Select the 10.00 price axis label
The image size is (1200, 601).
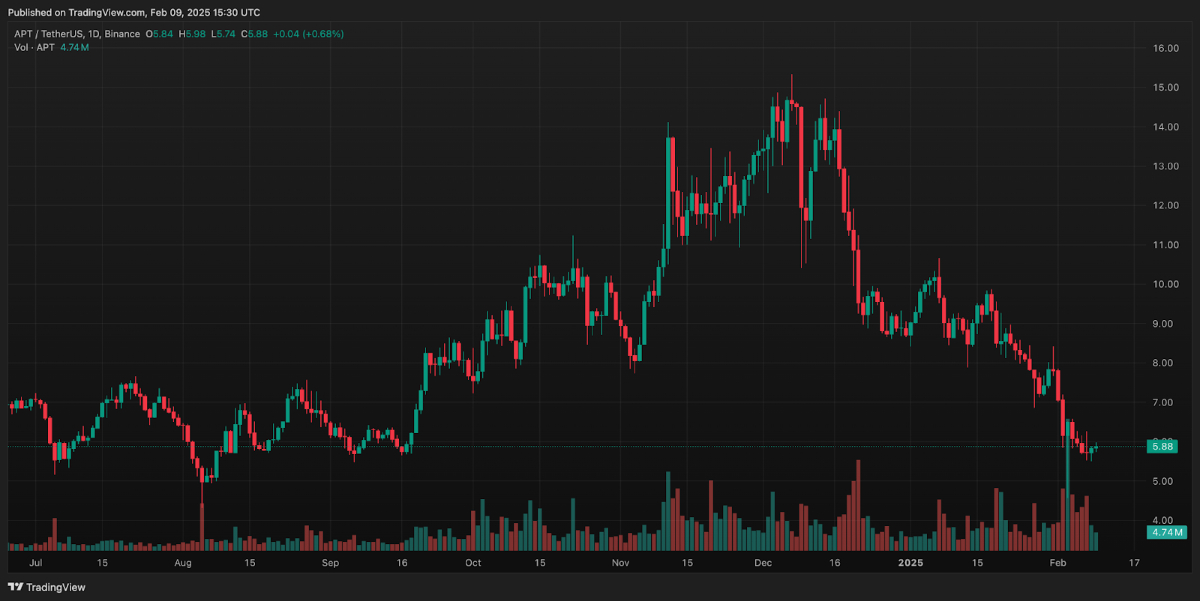click(x=1163, y=284)
